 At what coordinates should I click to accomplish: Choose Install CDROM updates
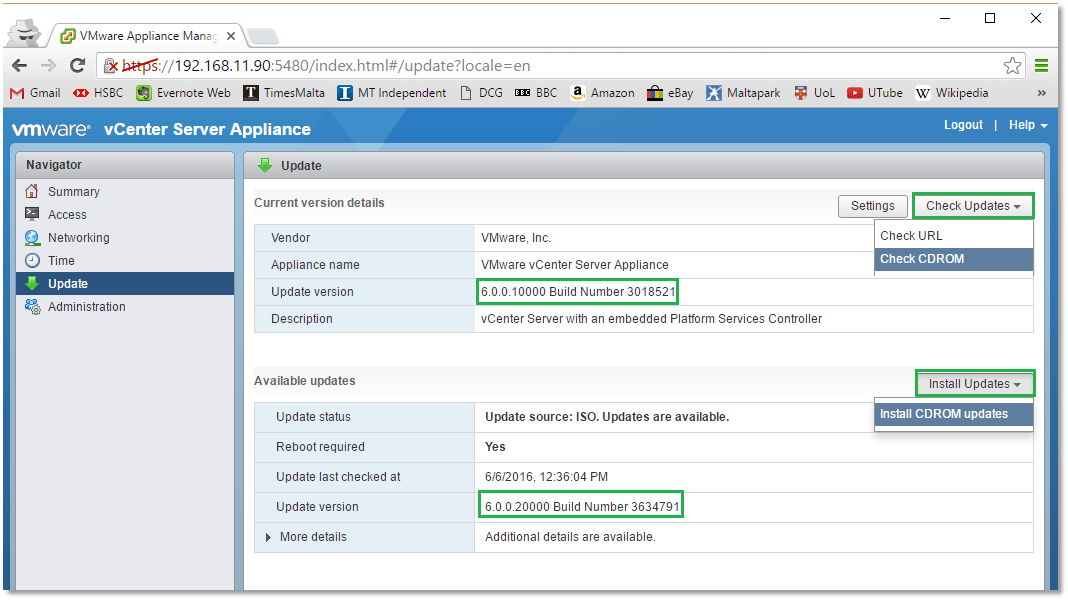coord(954,413)
